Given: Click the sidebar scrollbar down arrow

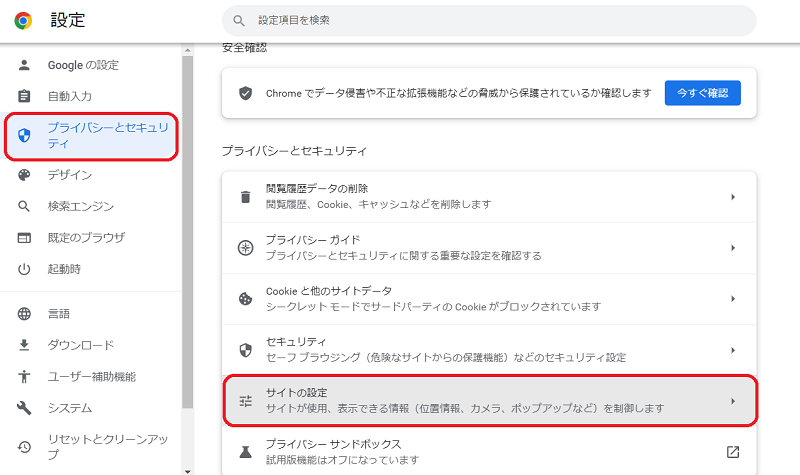Looking at the screenshot, I should point(187,468).
